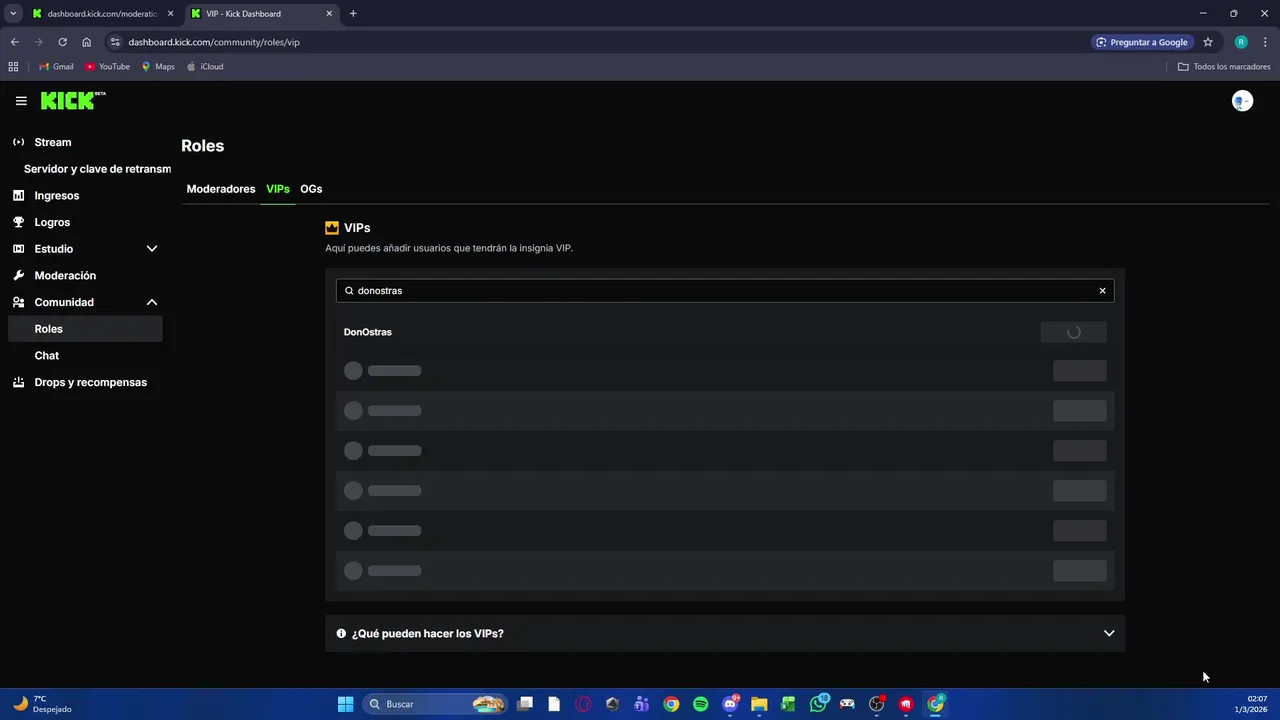Viewport: 1280px width, 720px height.
Task: Switch to the OGs tab
Action: (311, 189)
